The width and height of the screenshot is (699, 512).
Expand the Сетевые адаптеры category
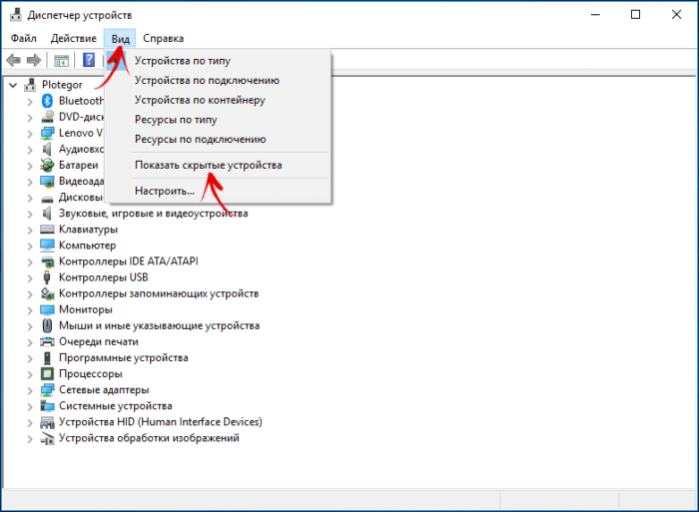click(x=30, y=390)
